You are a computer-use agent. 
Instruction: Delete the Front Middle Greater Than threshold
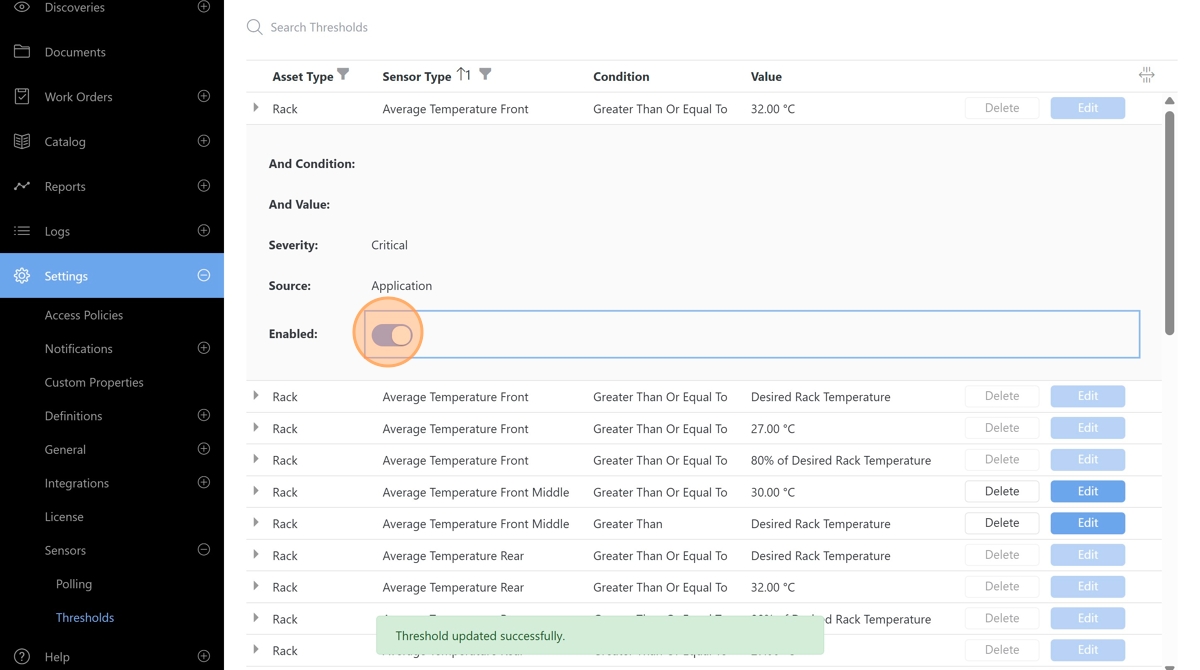pyautogui.click(x=1001, y=523)
